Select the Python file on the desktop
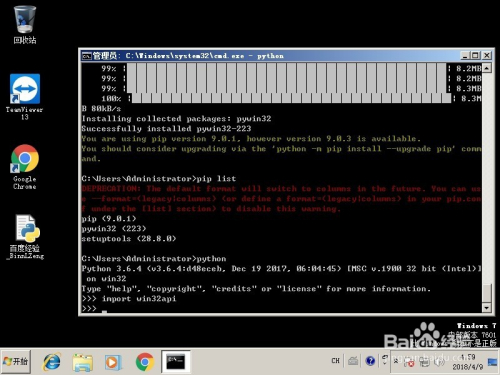Viewport: 500px width, 375px height. pos(26,237)
